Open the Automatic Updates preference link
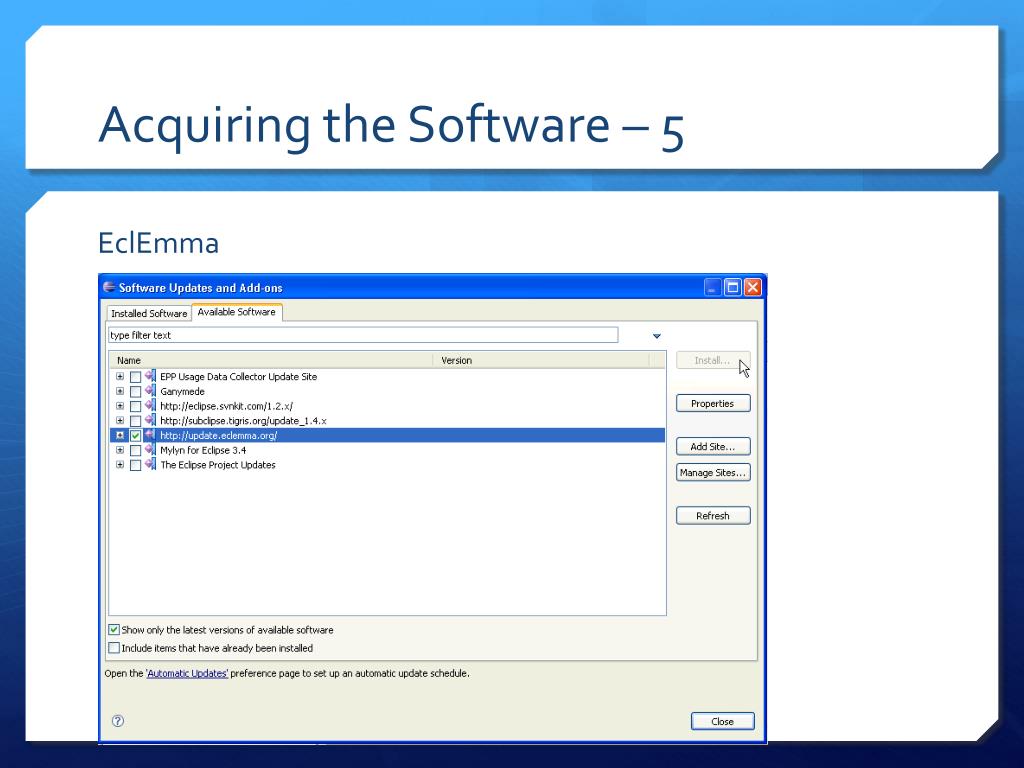Screen dimensions: 1024x768 pyautogui.click(x=187, y=673)
